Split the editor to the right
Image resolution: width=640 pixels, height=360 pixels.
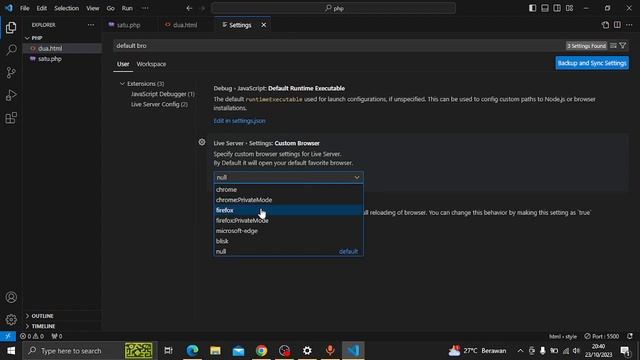pyautogui.click(x=617, y=25)
